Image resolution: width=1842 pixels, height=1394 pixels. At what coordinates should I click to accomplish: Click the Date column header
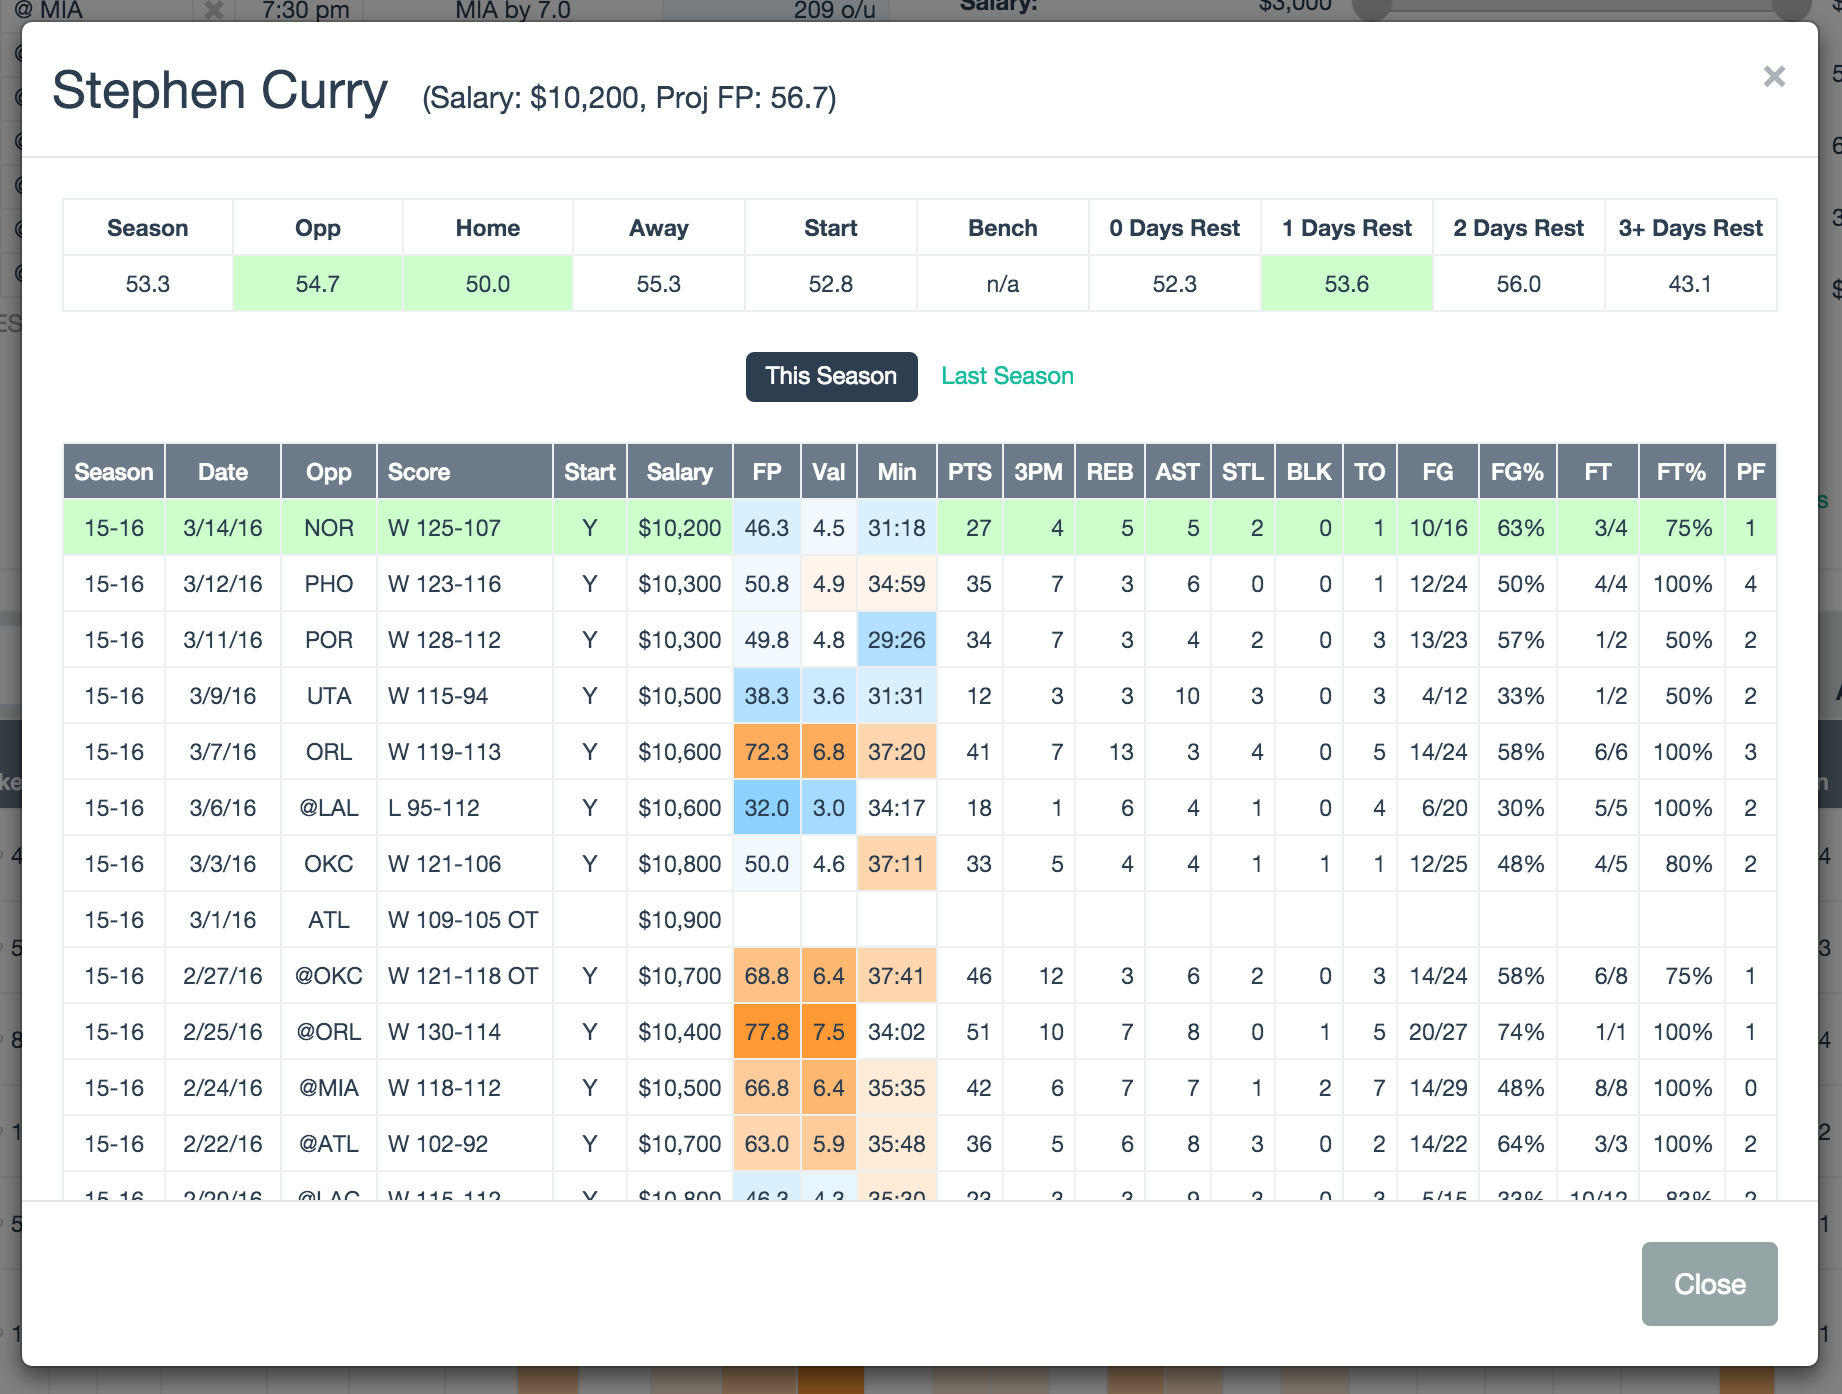[222, 472]
